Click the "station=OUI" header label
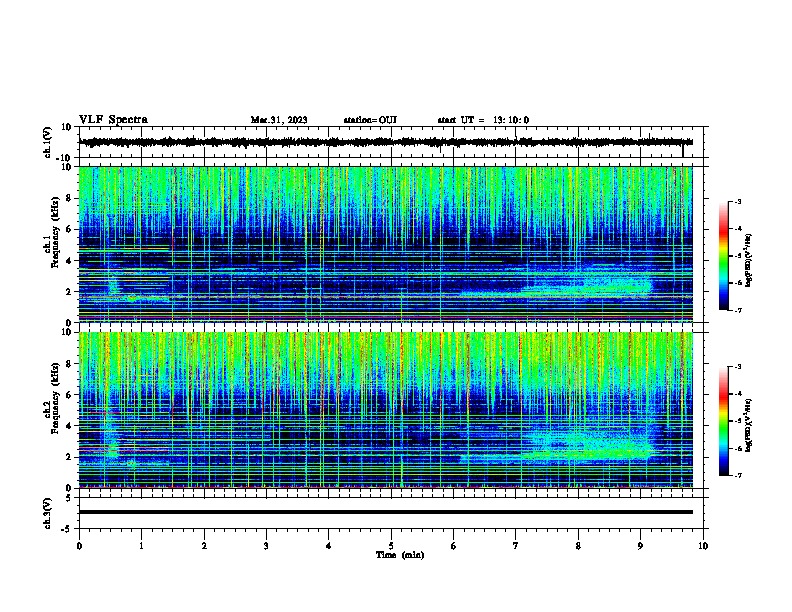Viewport: 792px width, 612px height. (x=370, y=120)
